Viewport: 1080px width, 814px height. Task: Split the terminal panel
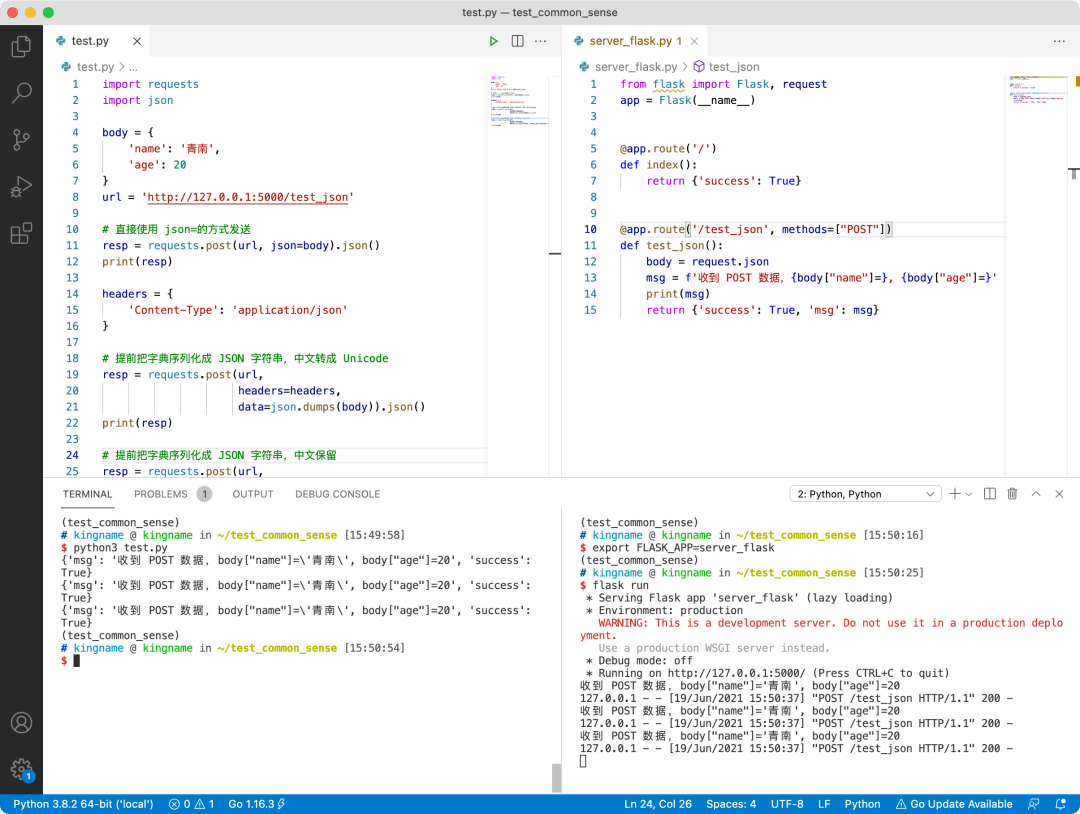coord(990,494)
